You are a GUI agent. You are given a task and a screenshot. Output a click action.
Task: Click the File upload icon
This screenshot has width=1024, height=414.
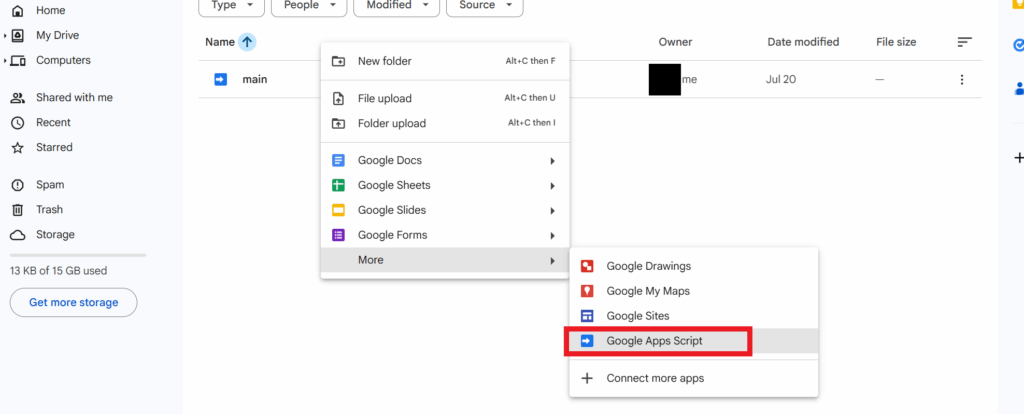click(338, 99)
